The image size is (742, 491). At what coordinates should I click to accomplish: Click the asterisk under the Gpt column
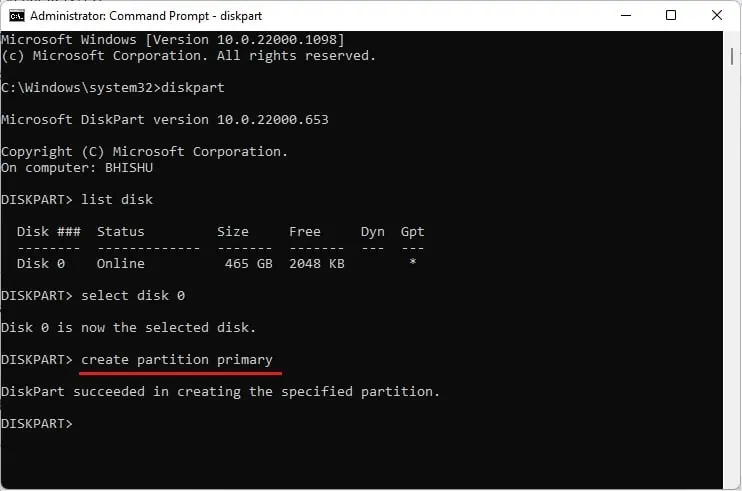click(x=412, y=263)
